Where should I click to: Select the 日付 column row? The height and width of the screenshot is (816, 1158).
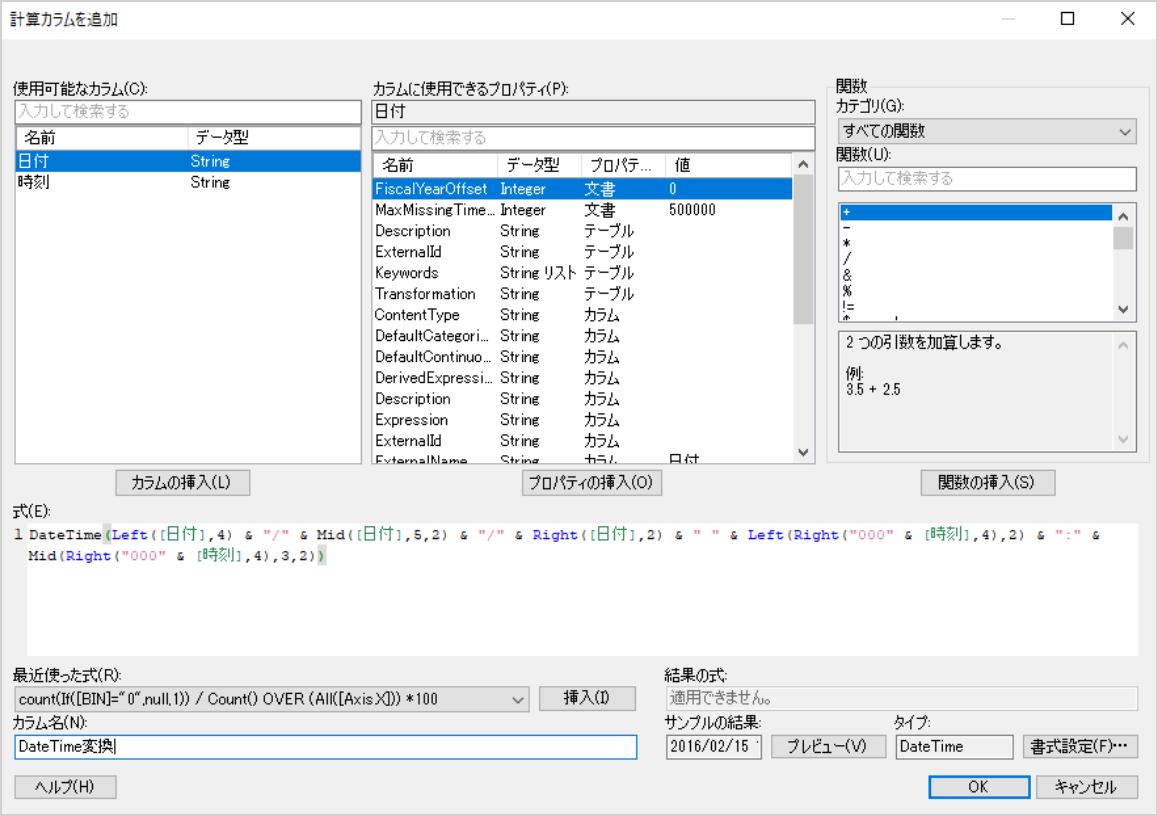[x=188, y=161]
